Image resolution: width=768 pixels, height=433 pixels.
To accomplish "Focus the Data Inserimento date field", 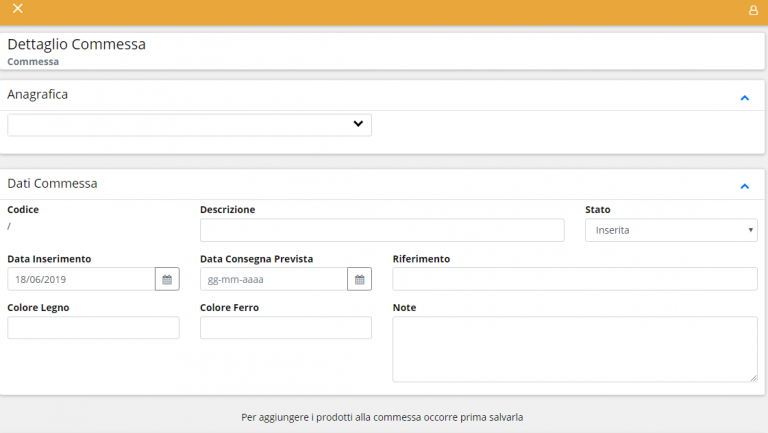I will 80,279.
